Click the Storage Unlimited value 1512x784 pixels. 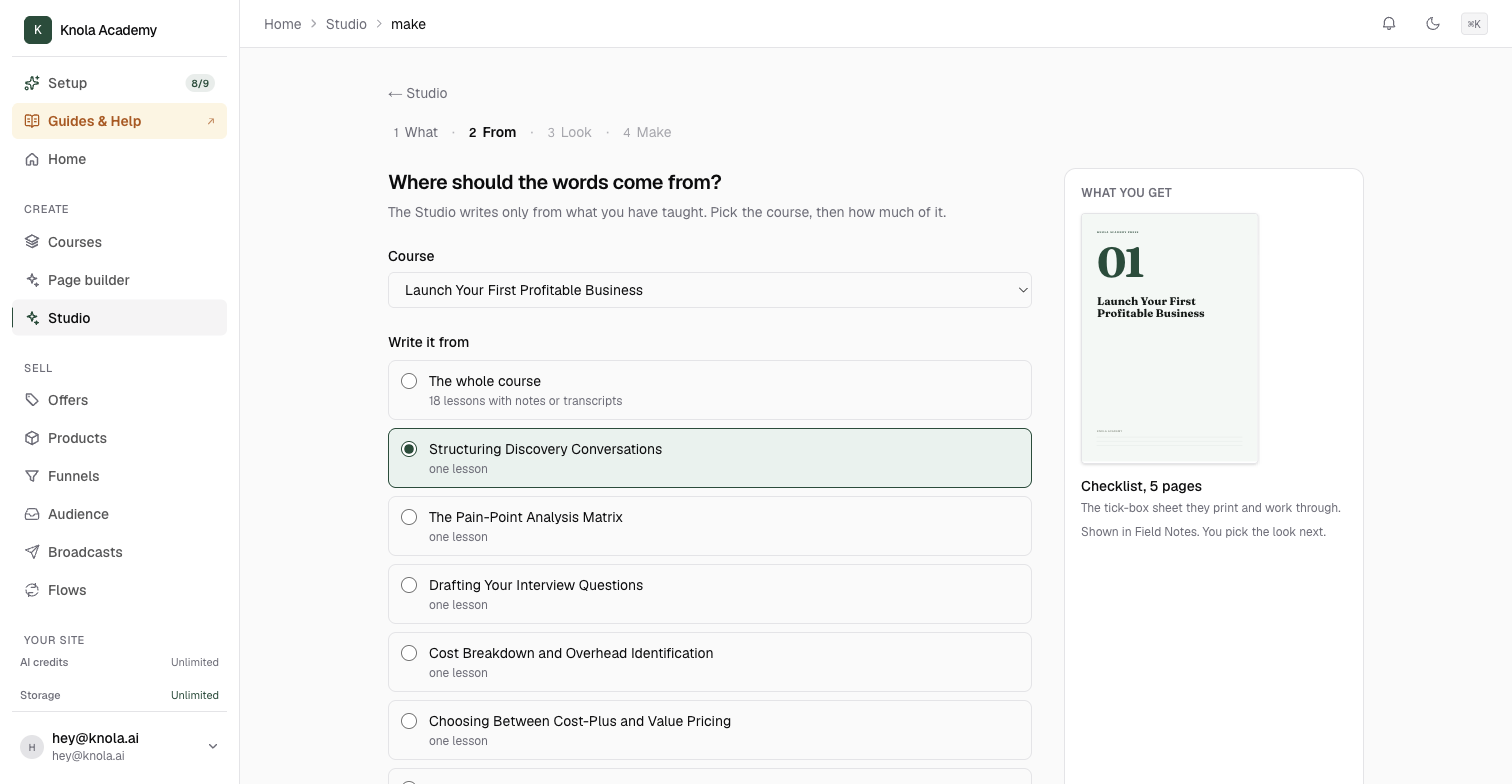(195, 695)
